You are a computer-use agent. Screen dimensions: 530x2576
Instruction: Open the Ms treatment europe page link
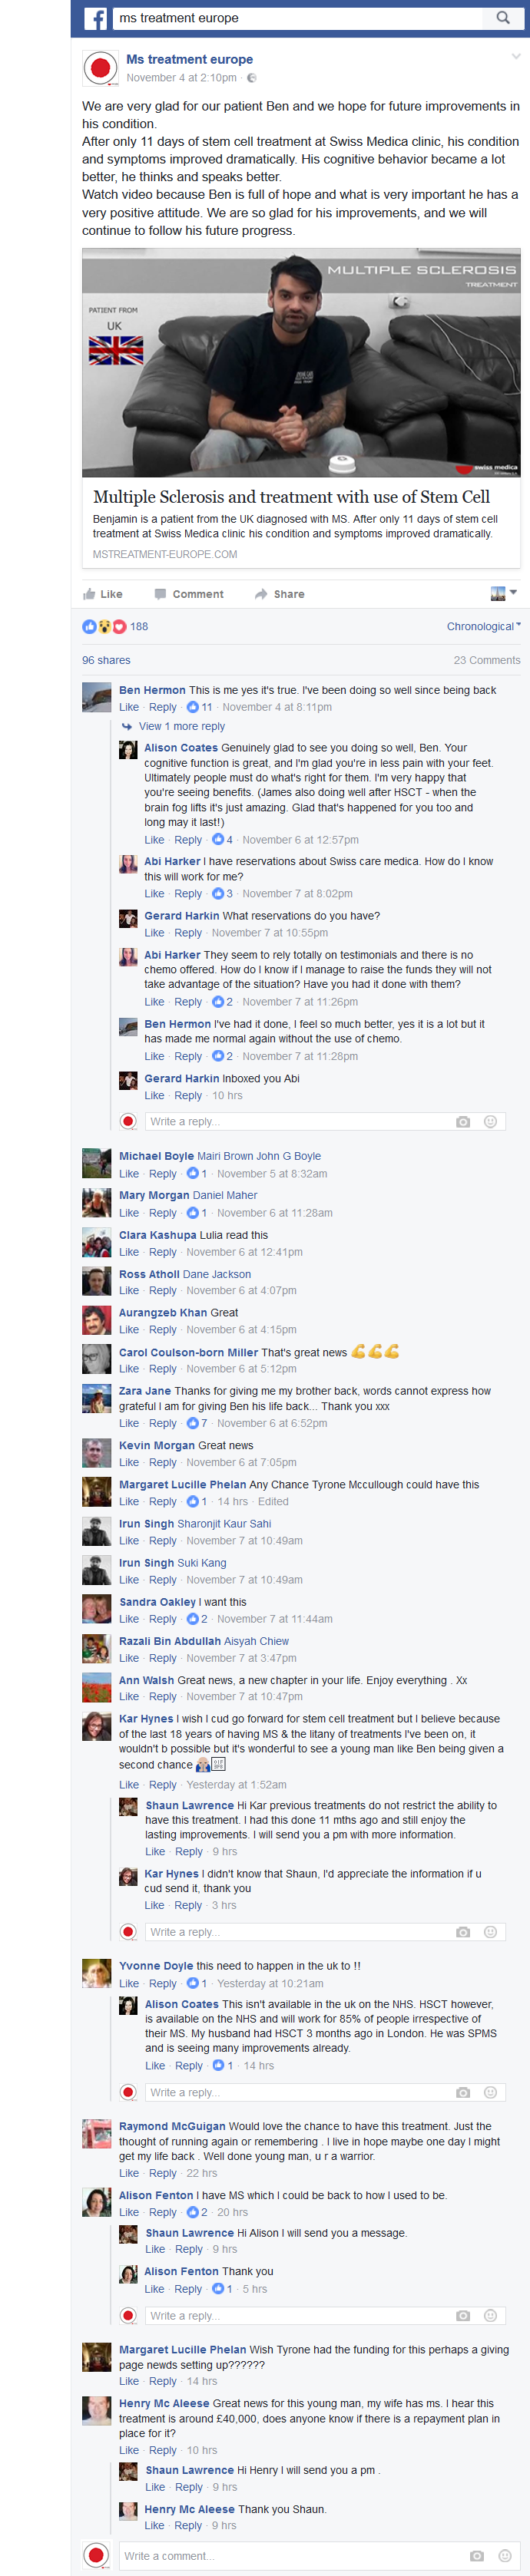coord(189,59)
